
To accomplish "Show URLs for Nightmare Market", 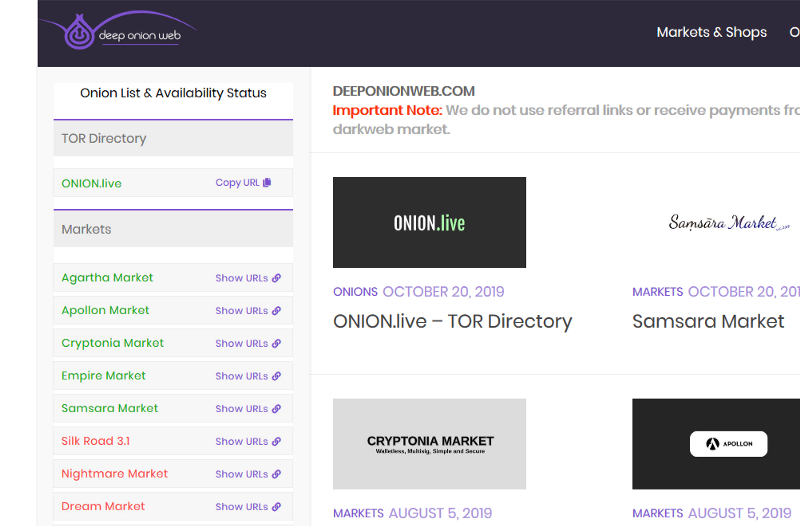I will [x=241, y=474].
